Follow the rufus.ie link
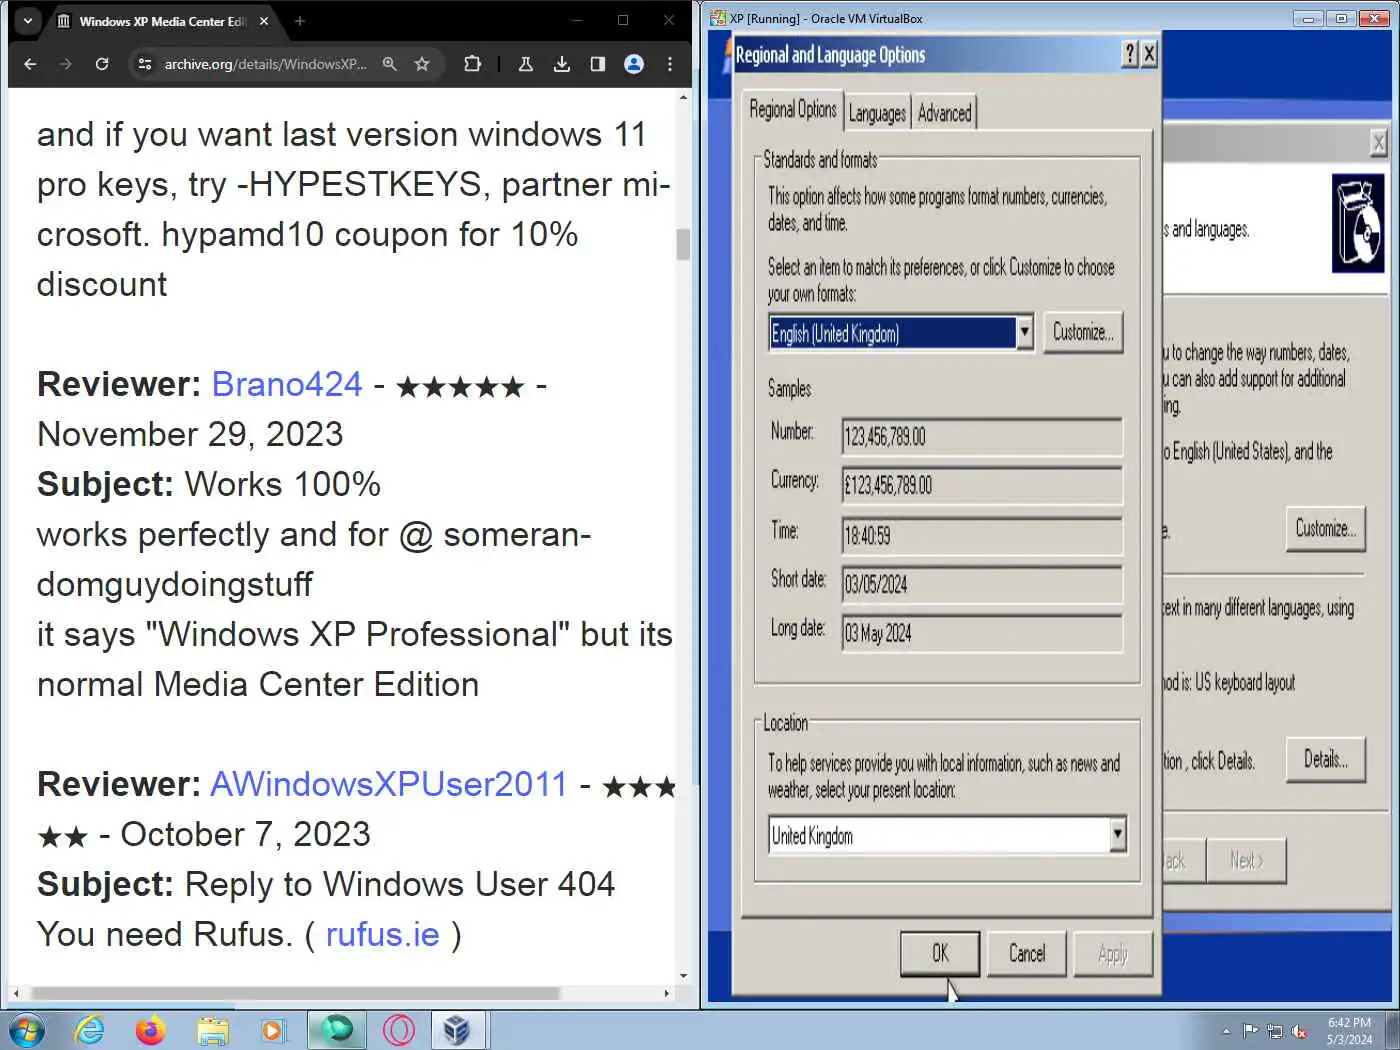This screenshot has width=1400, height=1050. point(383,934)
